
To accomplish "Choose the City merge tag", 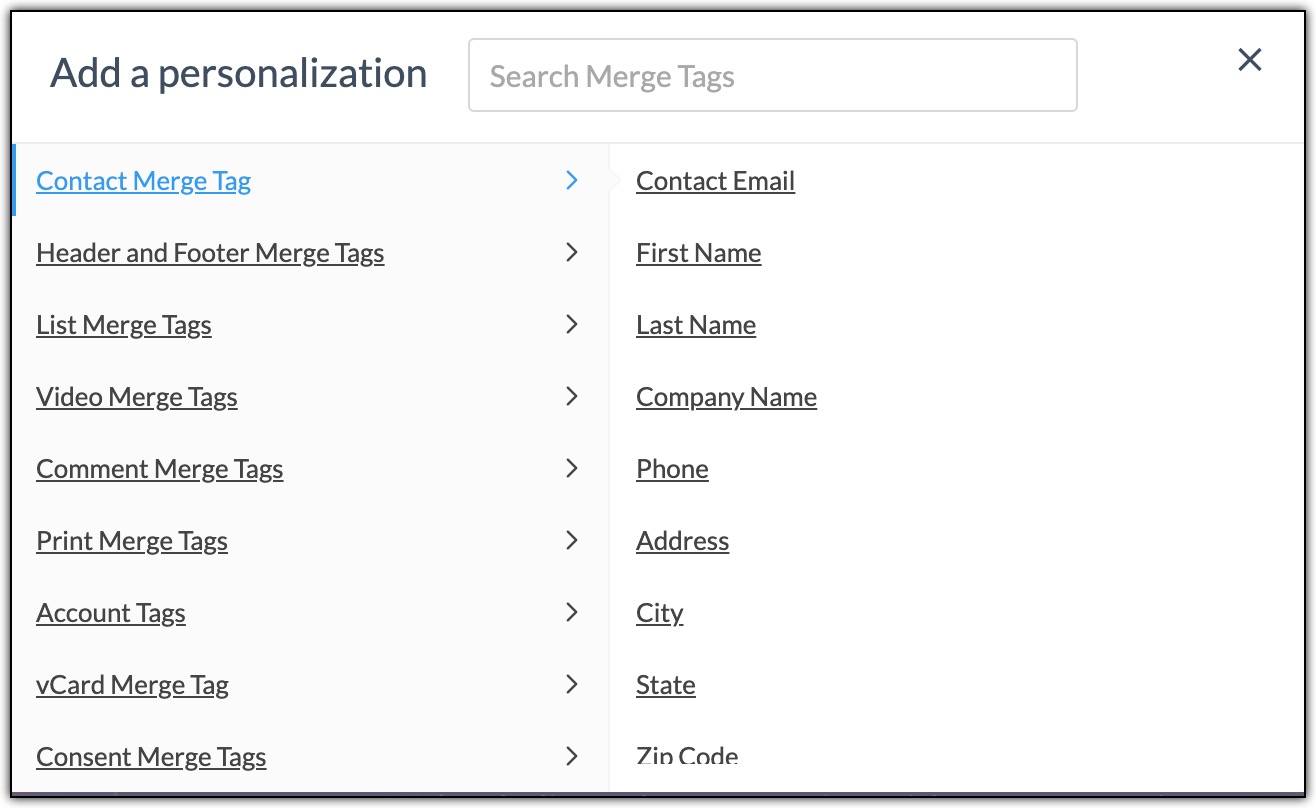I will point(659,613).
